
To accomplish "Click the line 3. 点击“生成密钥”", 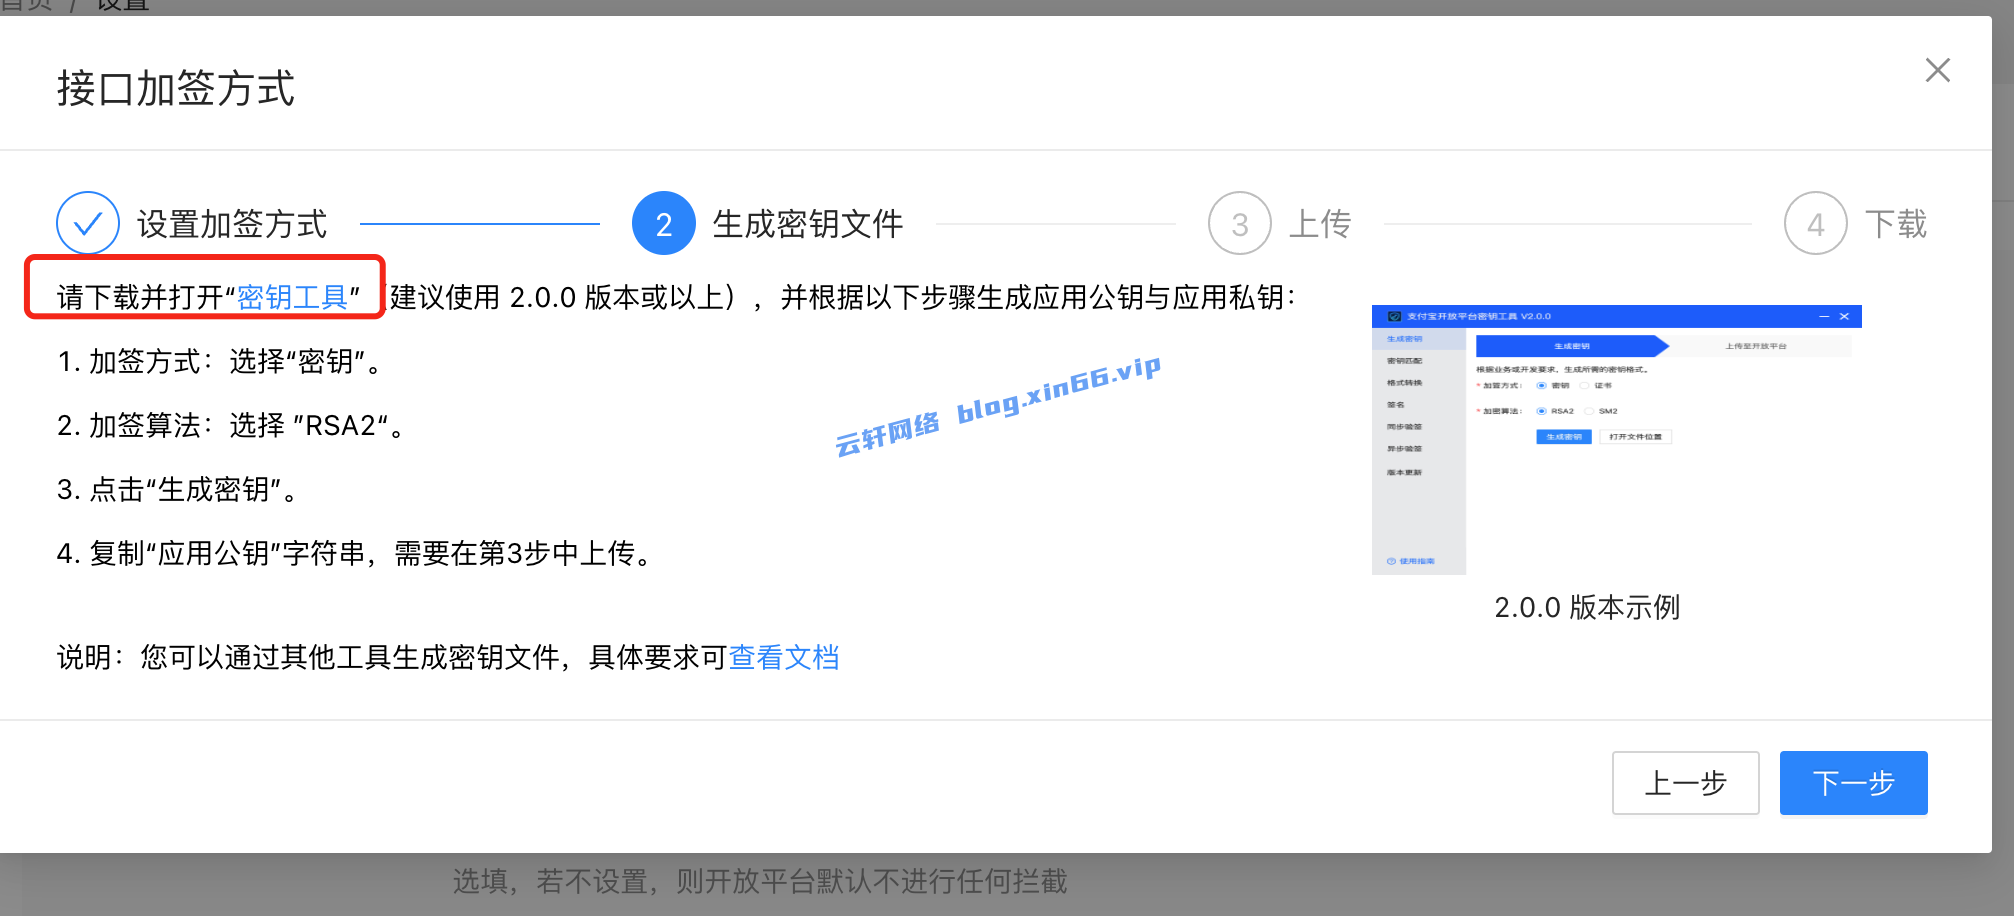I will point(179,489).
